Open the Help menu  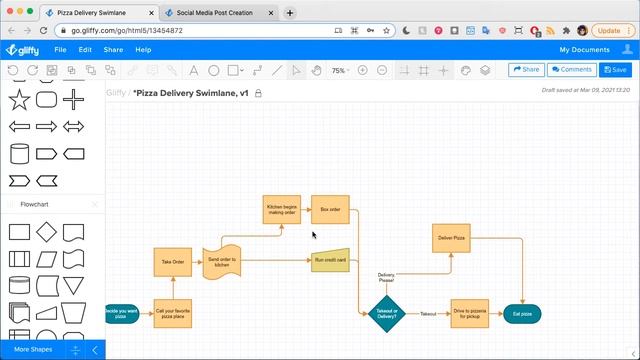143,50
